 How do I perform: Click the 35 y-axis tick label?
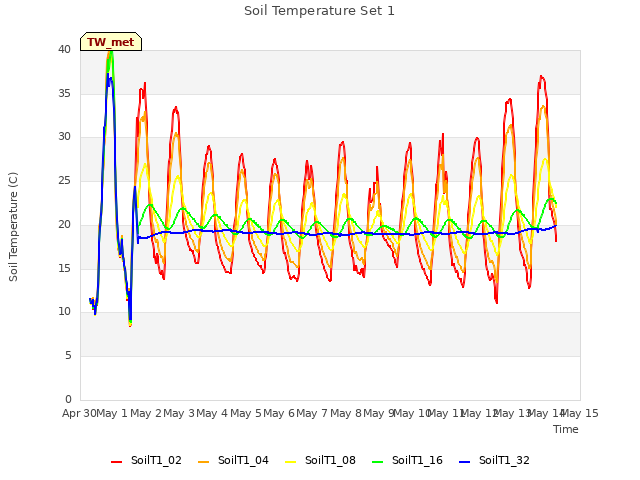(x=64, y=93)
